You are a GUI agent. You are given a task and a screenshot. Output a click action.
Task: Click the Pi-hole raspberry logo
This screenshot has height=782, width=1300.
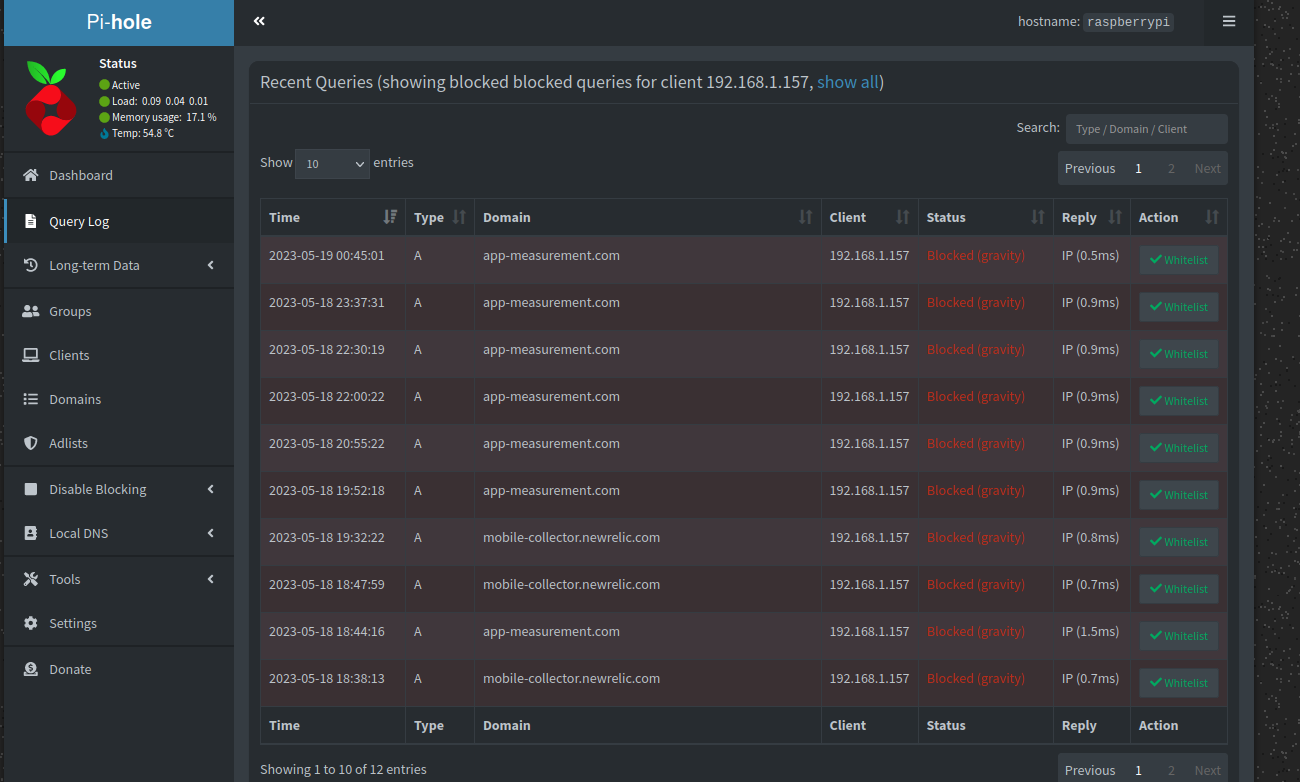pos(50,98)
